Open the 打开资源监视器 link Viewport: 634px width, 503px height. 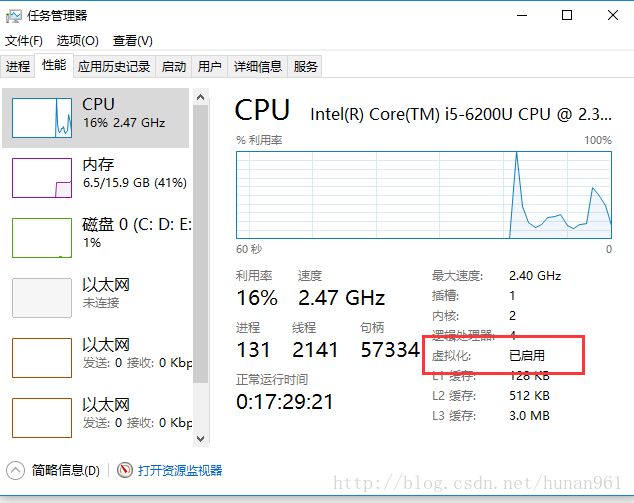click(180, 470)
